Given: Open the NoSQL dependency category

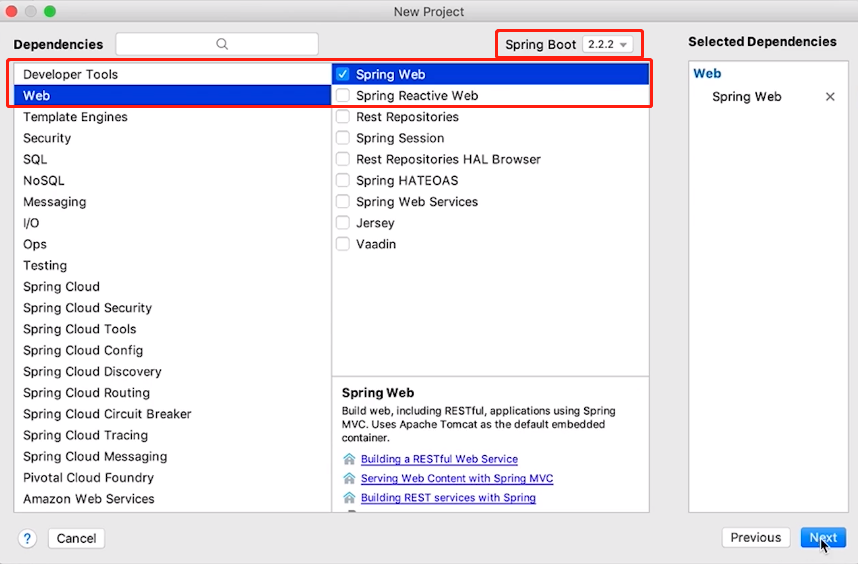Looking at the screenshot, I should 43,181.
